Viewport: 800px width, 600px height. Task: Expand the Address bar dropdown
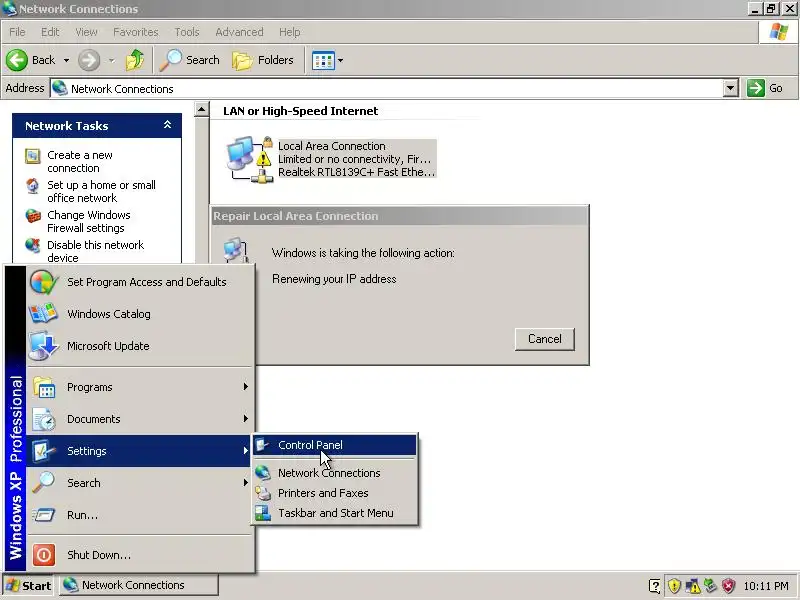[x=731, y=88]
